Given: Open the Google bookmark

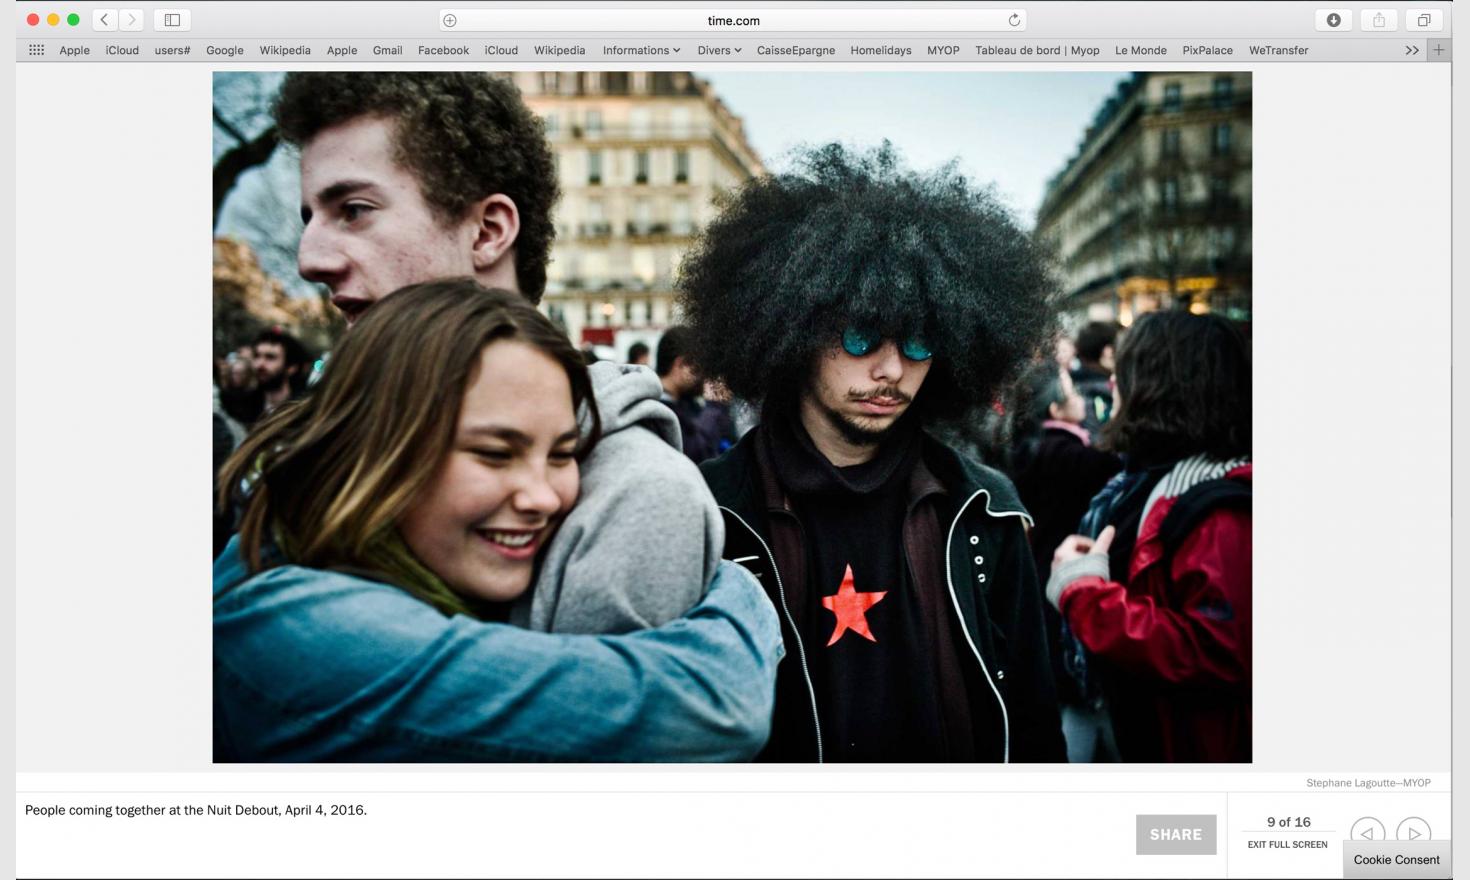Looking at the screenshot, I should pyautogui.click(x=225, y=50).
